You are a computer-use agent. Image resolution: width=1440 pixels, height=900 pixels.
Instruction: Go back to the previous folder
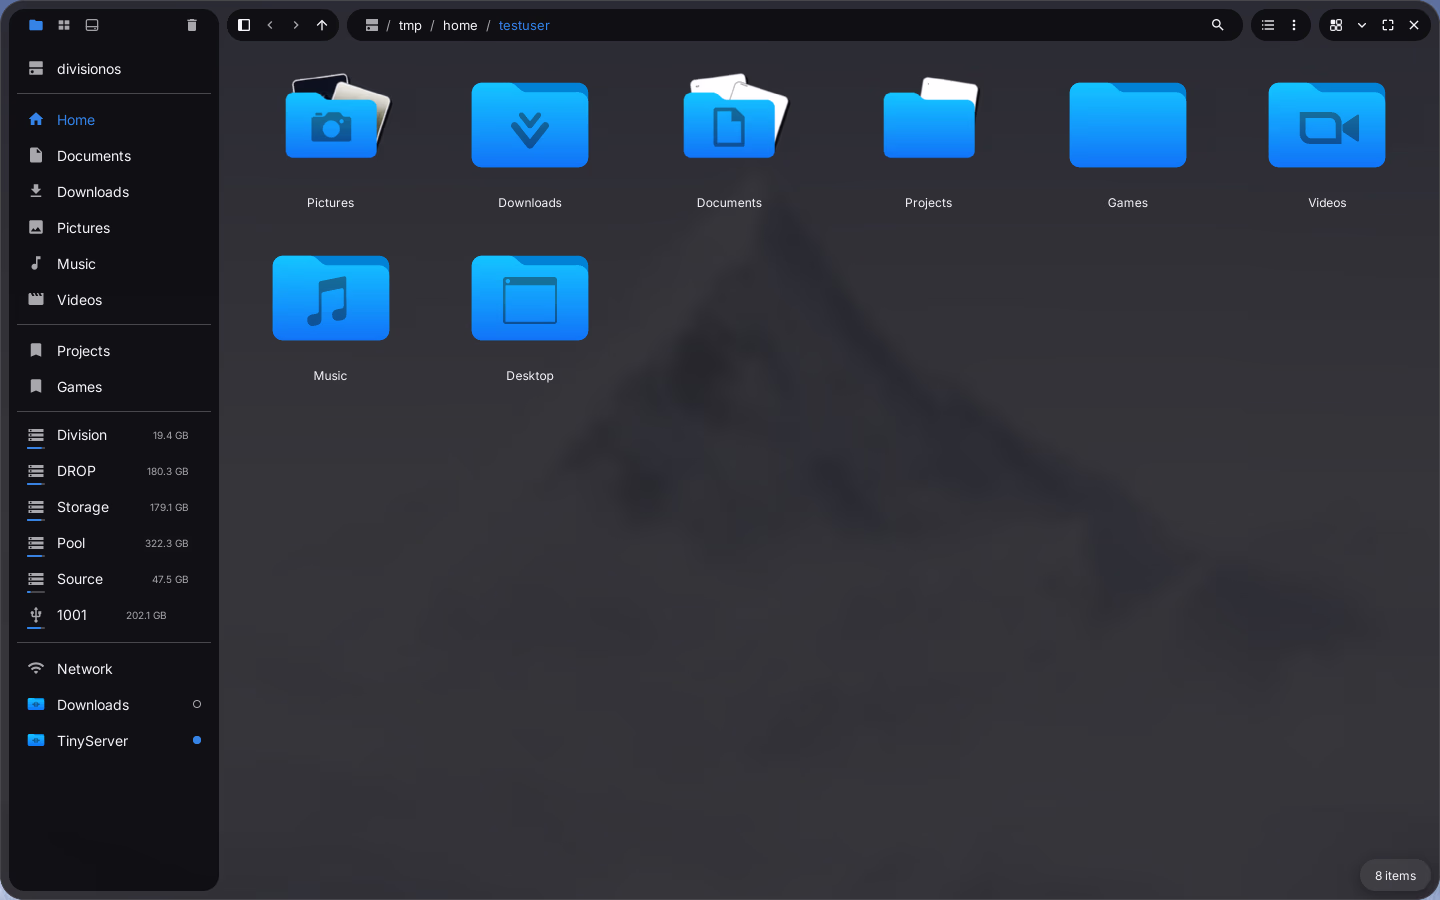pos(270,25)
